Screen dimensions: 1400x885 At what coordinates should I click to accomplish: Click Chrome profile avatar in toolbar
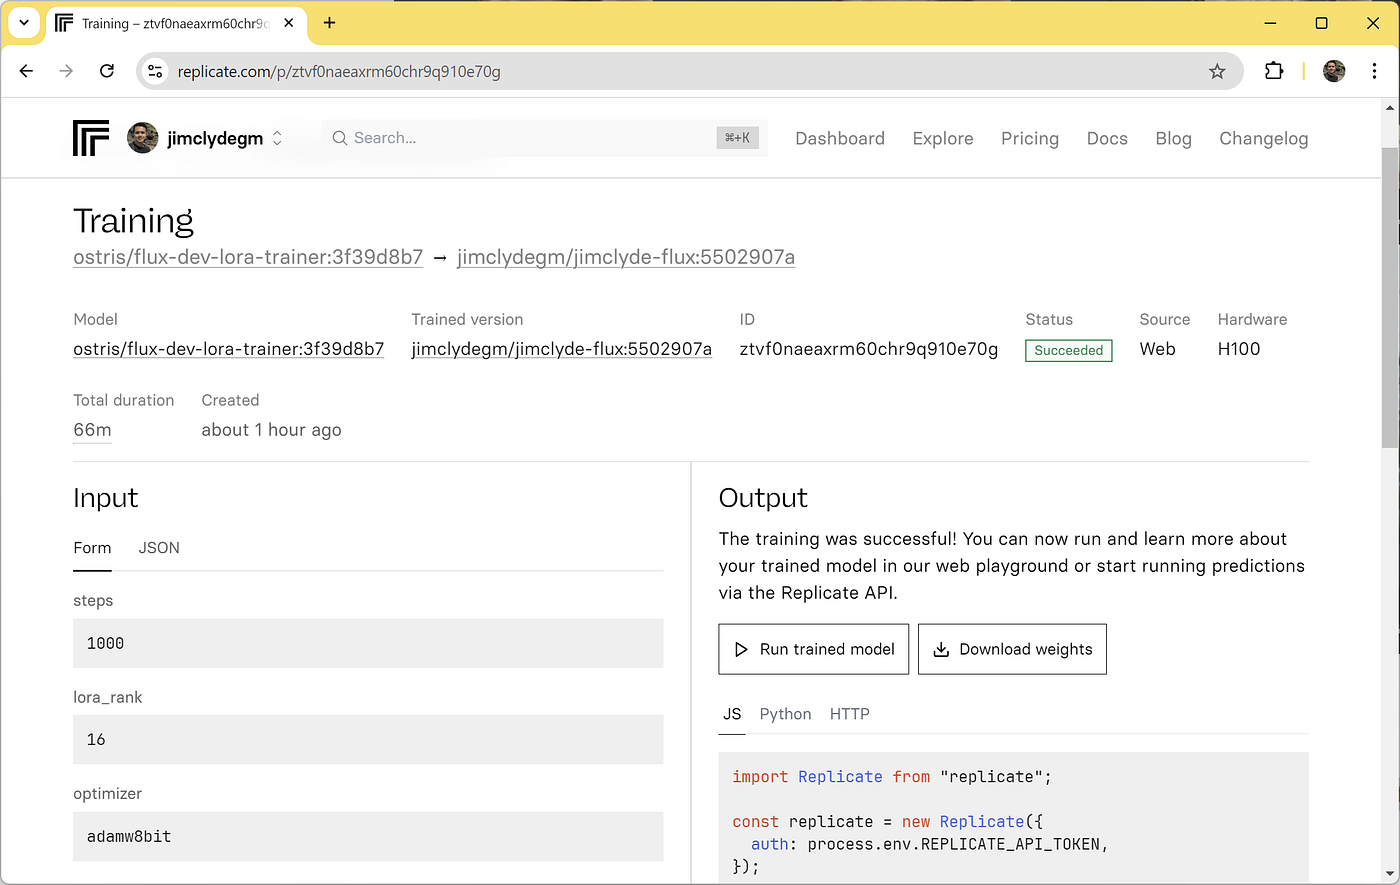(1334, 71)
